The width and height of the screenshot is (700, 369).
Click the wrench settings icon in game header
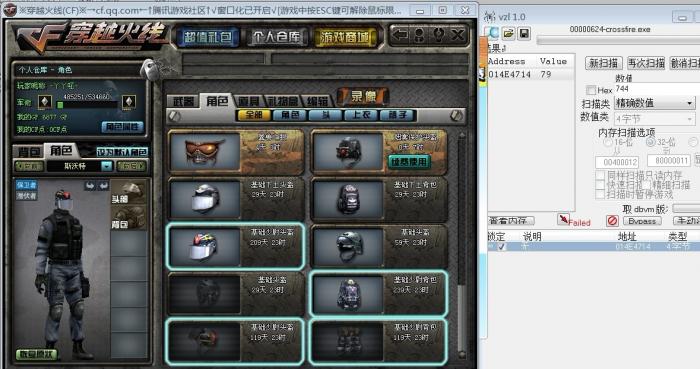click(x=438, y=35)
